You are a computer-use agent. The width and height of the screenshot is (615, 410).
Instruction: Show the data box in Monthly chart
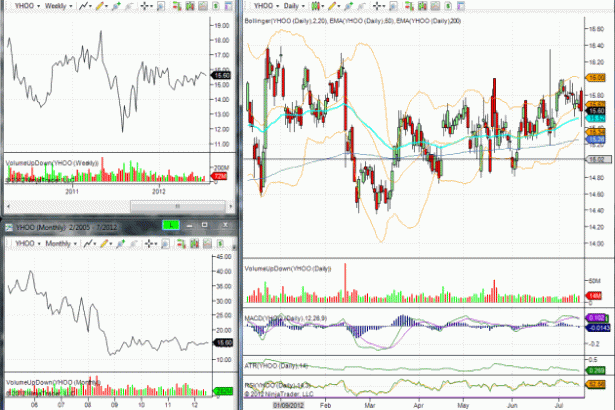(x=165, y=244)
